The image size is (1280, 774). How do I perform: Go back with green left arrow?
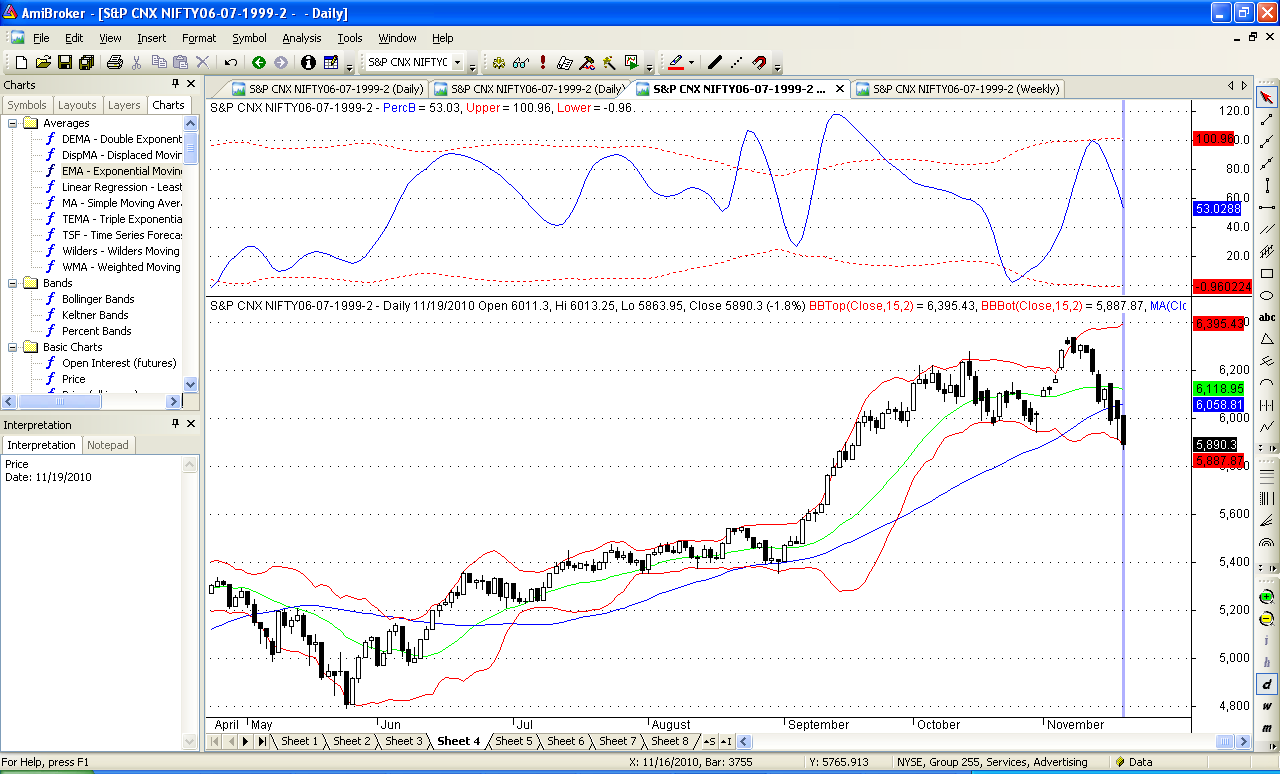pyautogui.click(x=259, y=62)
